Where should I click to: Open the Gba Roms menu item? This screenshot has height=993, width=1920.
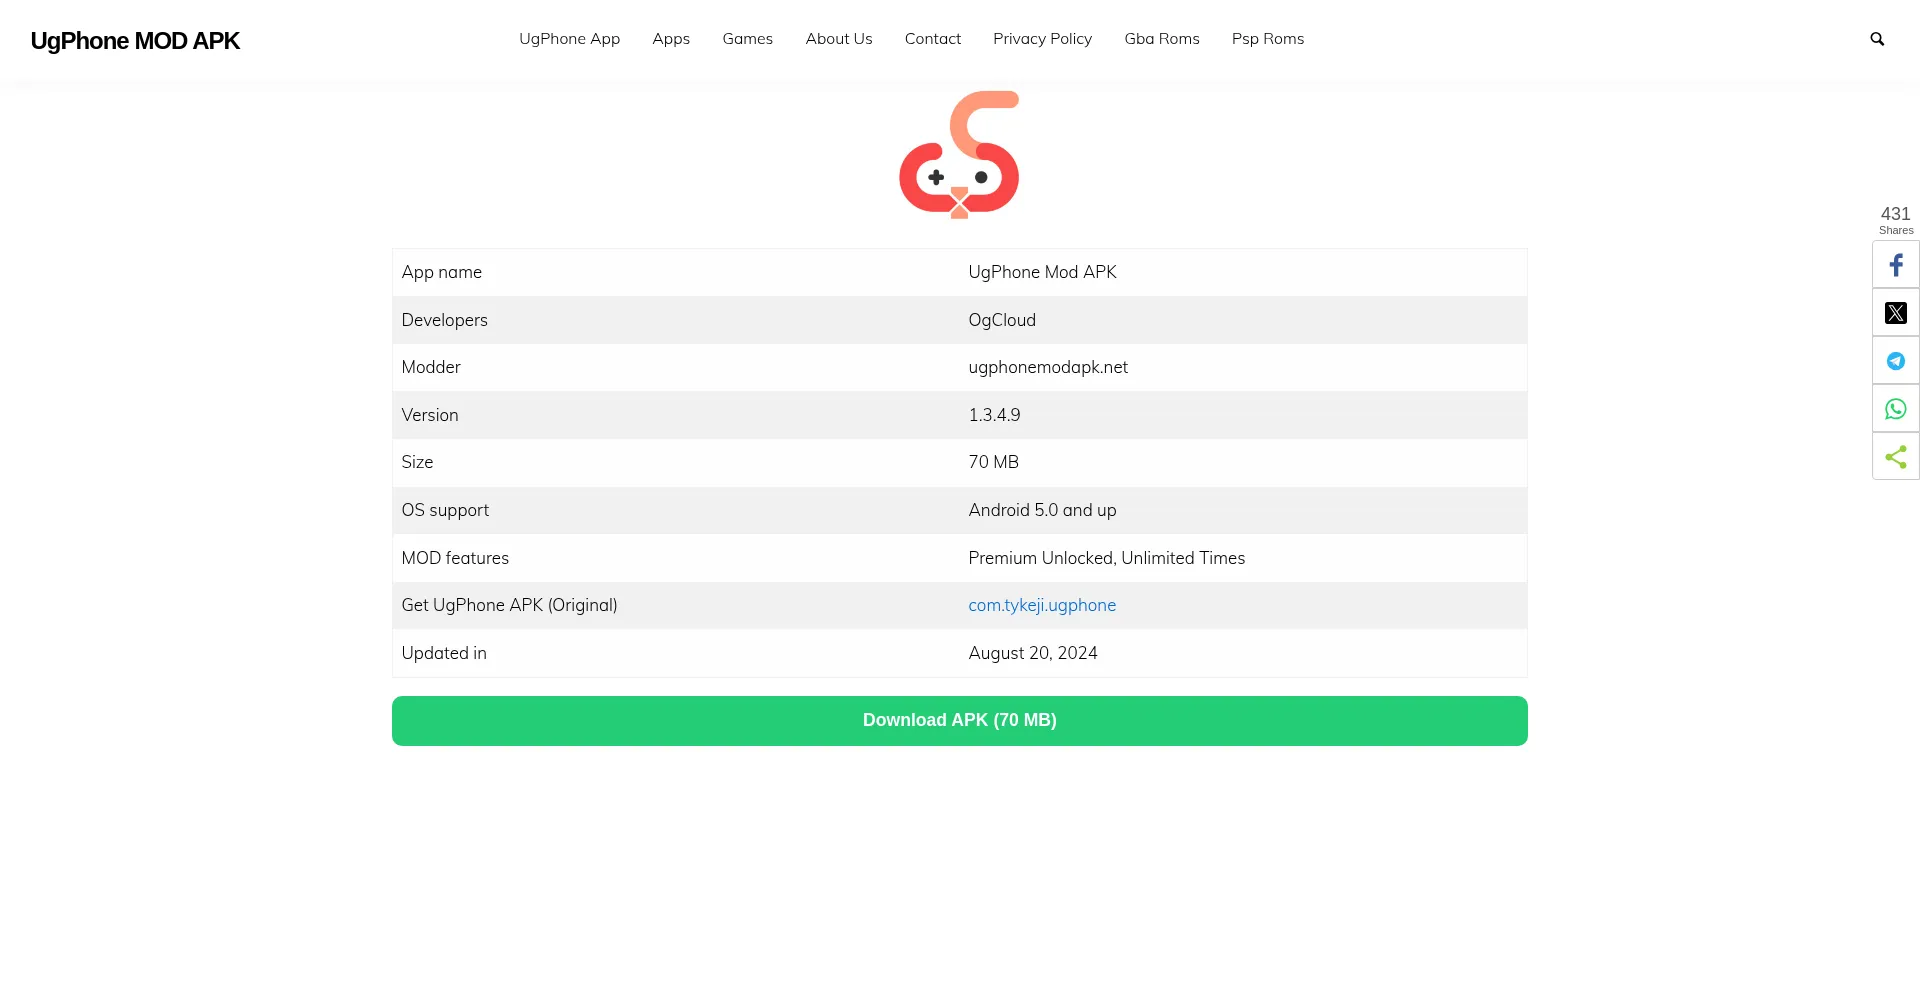click(x=1162, y=39)
